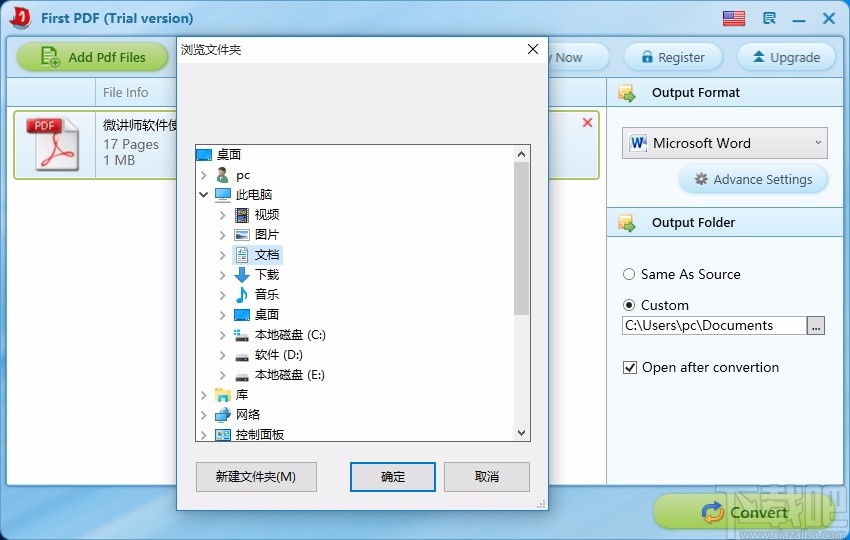Select the 本地磁盘 (E:) label
This screenshot has width=850, height=540.
[290, 375]
